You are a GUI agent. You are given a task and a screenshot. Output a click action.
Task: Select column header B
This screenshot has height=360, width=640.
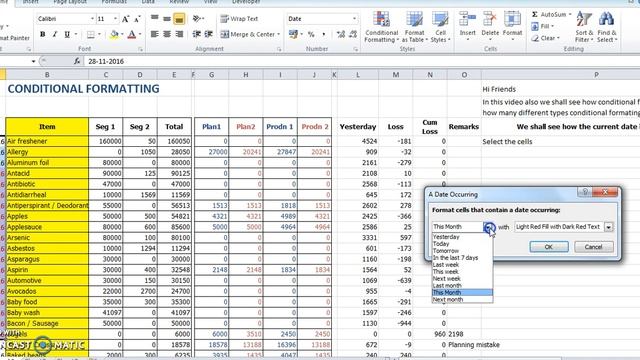(47, 75)
